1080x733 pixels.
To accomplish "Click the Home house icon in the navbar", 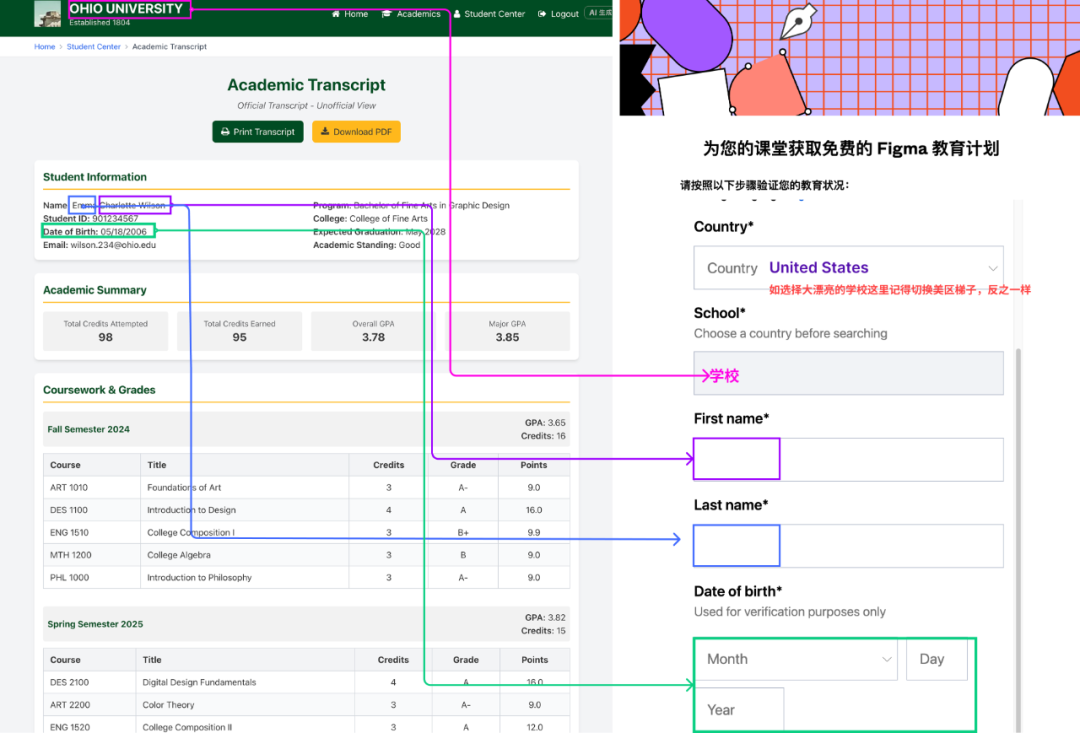I will click(336, 14).
